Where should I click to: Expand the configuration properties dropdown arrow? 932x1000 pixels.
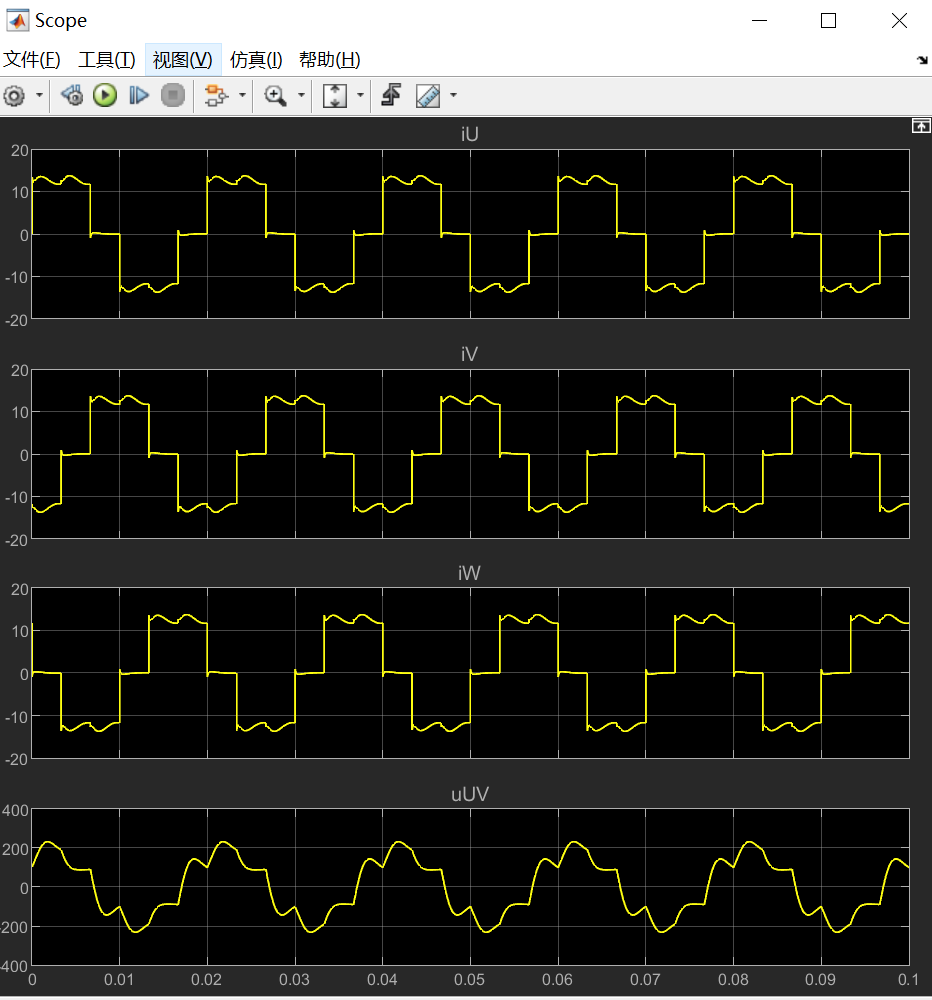[x=39, y=96]
